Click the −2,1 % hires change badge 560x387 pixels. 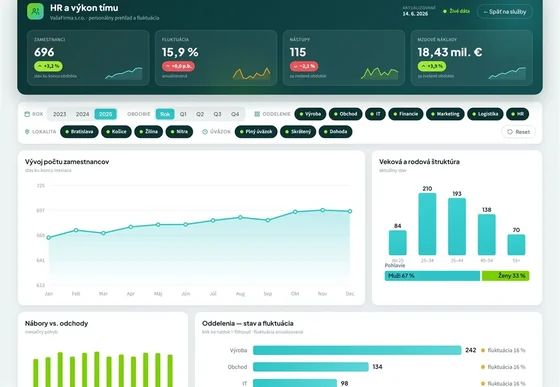tap(304, 66)
